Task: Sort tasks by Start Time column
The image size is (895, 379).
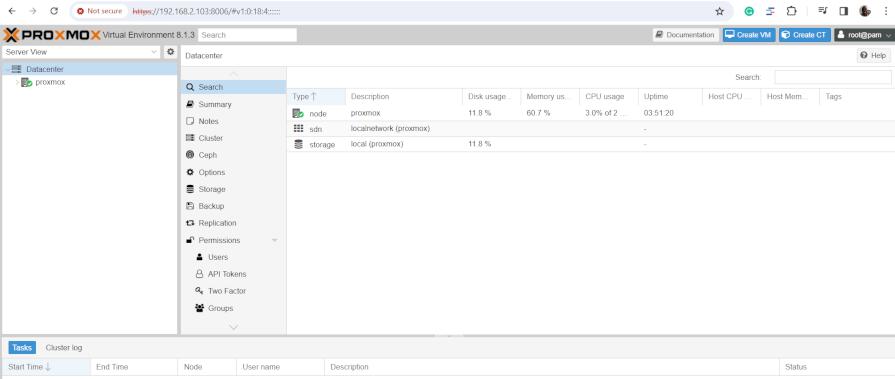Action: click(x=46, y=367)
